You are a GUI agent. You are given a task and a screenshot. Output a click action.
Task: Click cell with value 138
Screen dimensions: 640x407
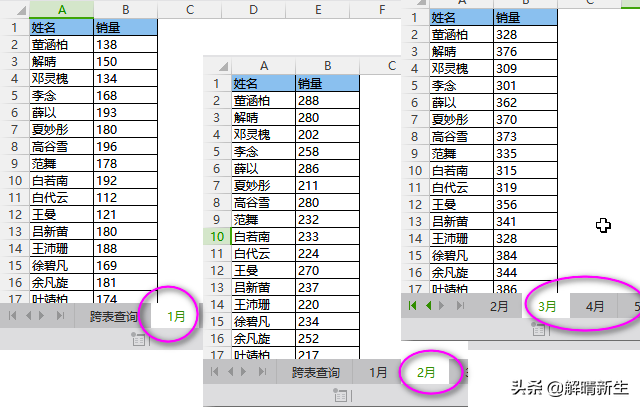[126, 44]
